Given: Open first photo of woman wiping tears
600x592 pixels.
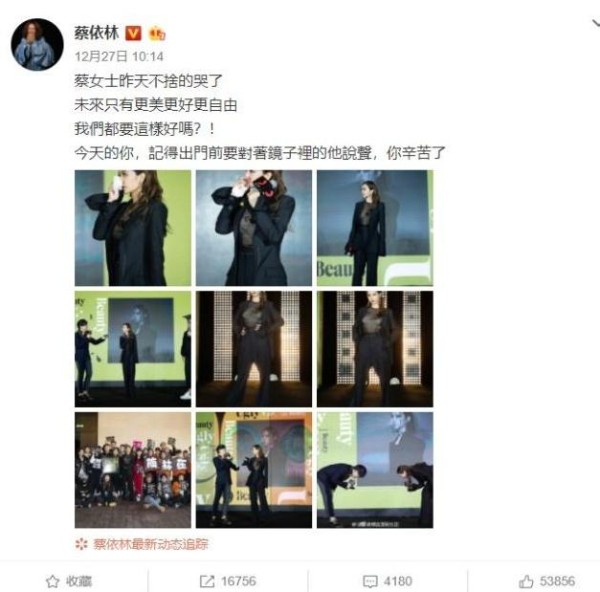Looking at the screenshot, I should click(133, 228).
